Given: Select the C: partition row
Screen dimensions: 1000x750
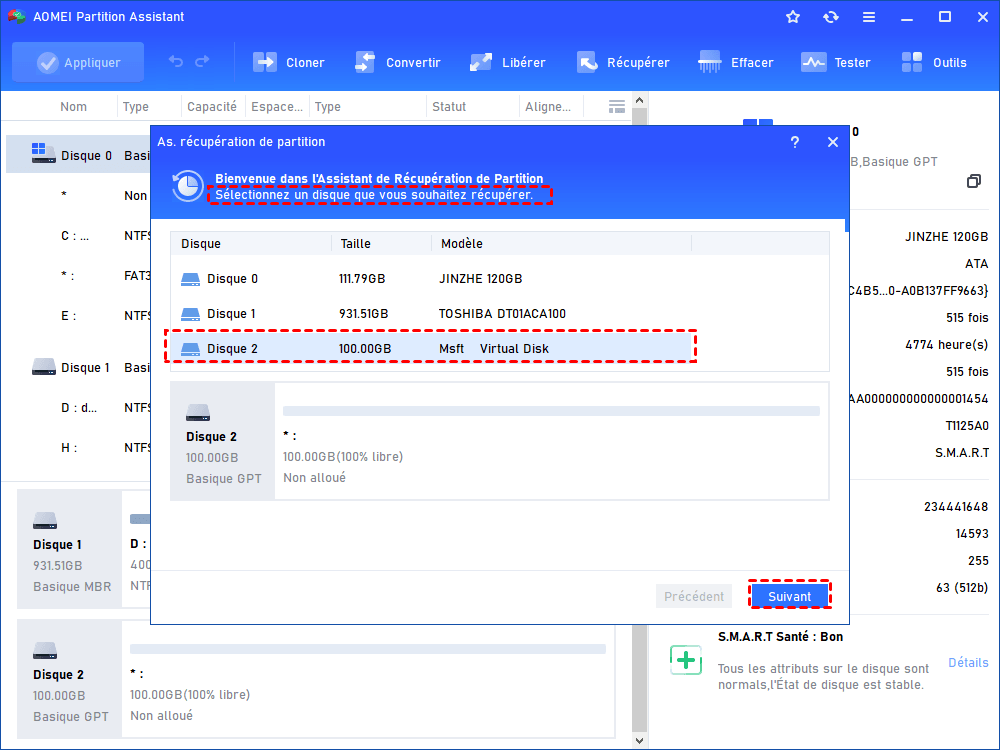Looking at the screenshot, I should (78, 236).
